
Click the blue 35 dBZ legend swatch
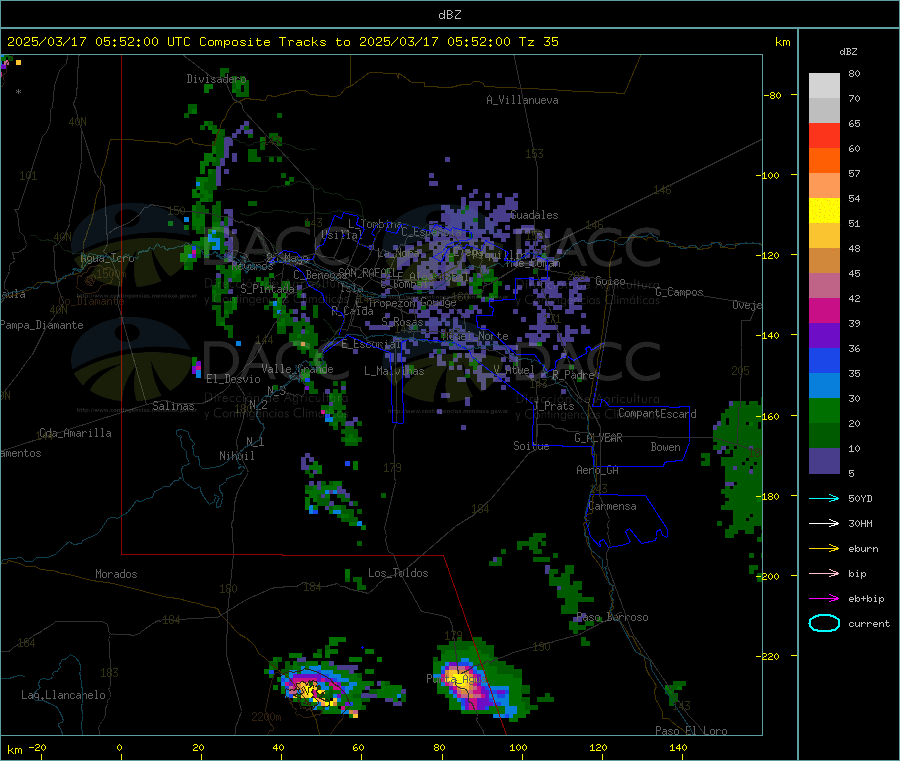(824, 360)
